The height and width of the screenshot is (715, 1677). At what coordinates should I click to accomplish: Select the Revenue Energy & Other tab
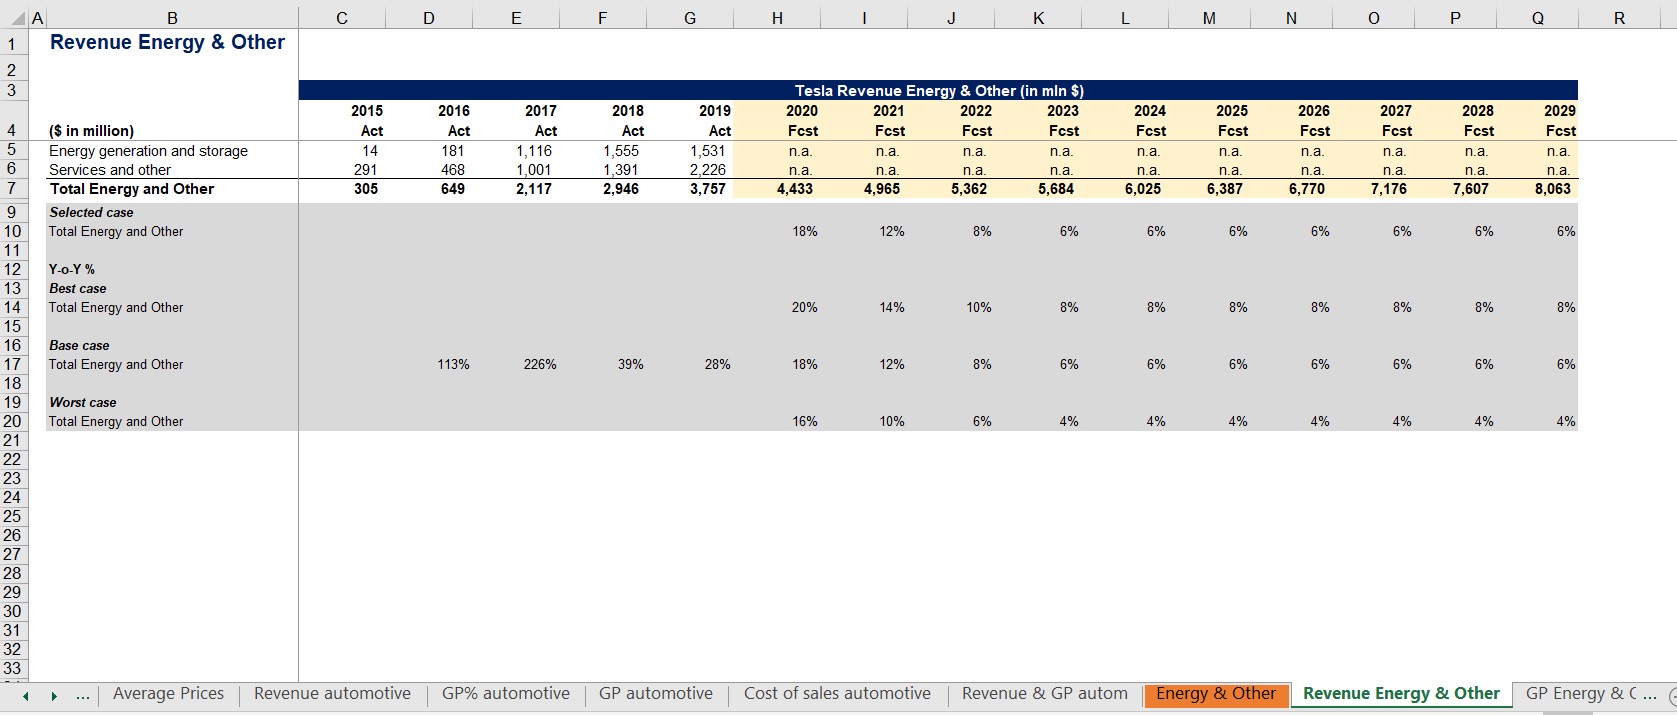[x=1401, y=694]
